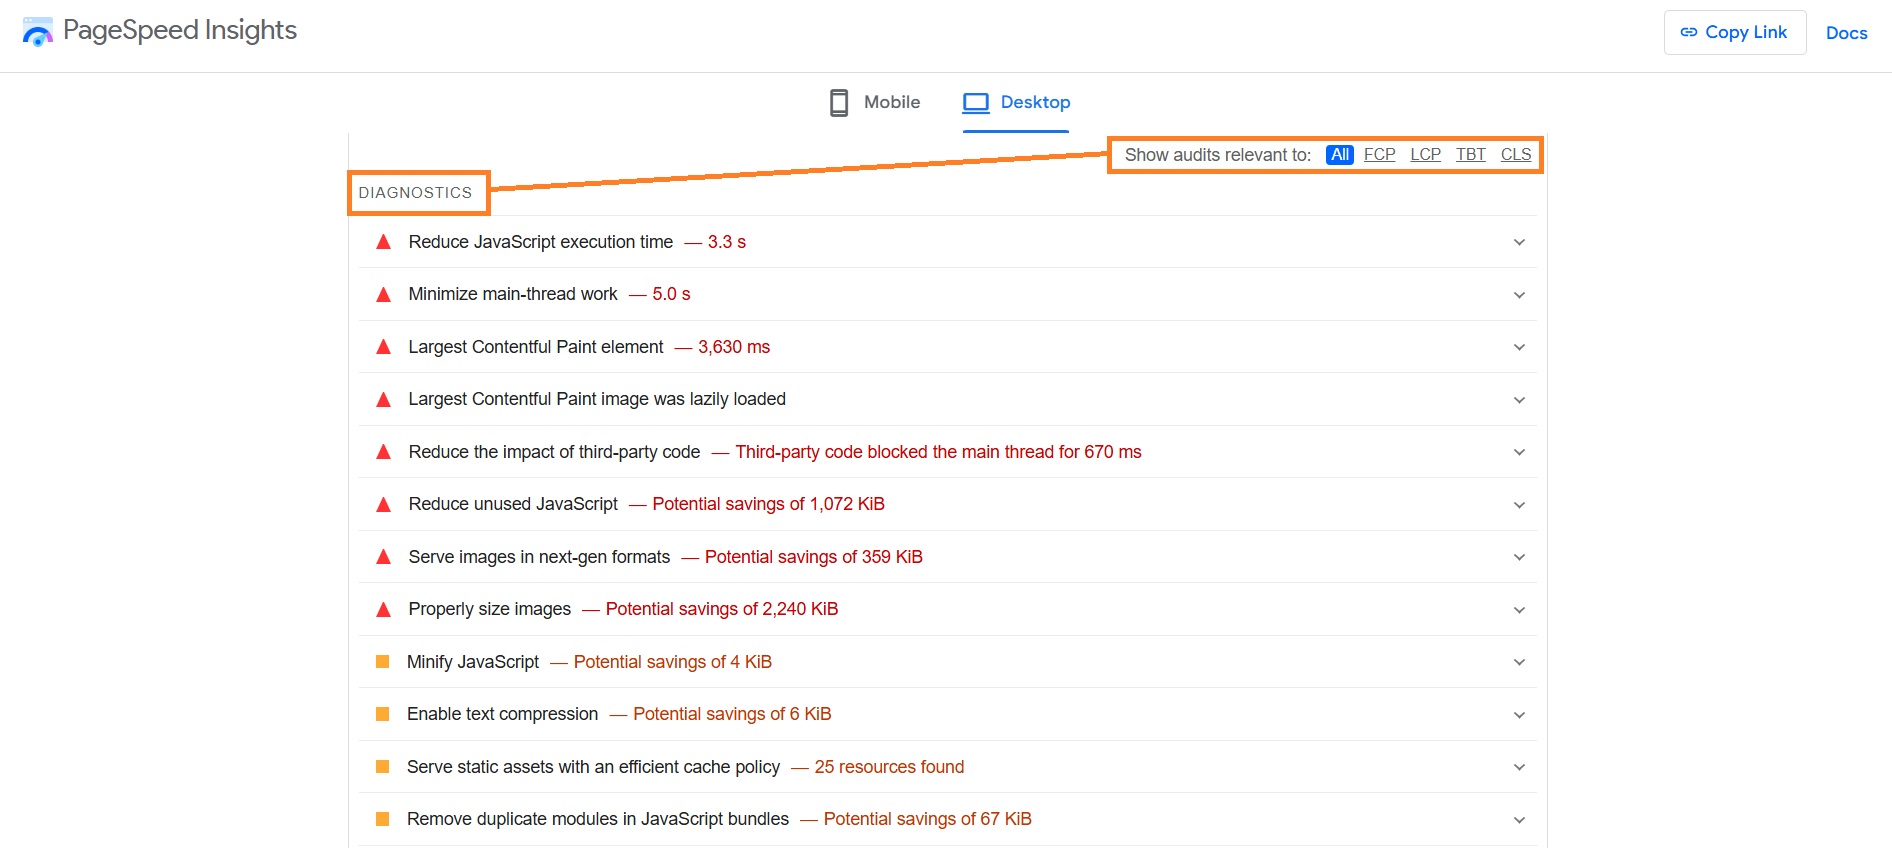Expand Reduce JavaScript execution time audit
1892x848 pixels.
(1519, 242)
